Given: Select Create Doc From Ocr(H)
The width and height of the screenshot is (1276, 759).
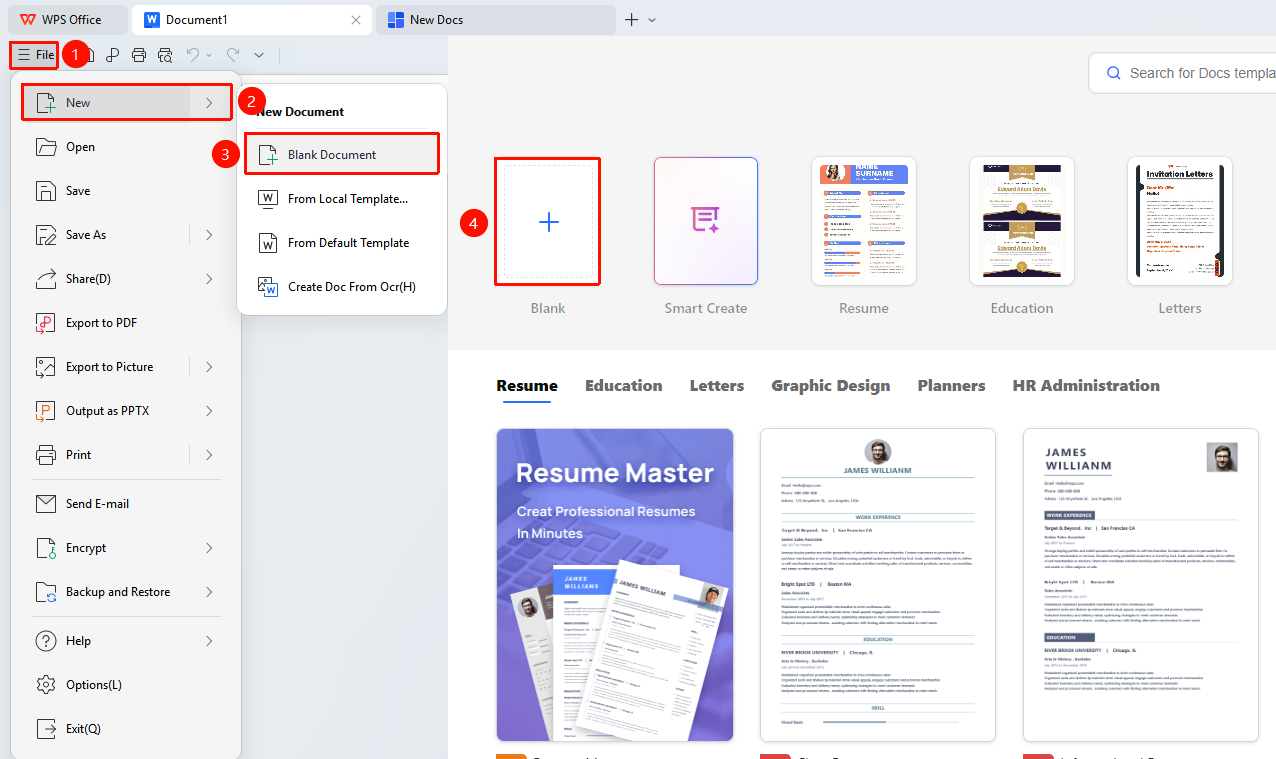Looking at the screenshot, I should pos(342,287).
